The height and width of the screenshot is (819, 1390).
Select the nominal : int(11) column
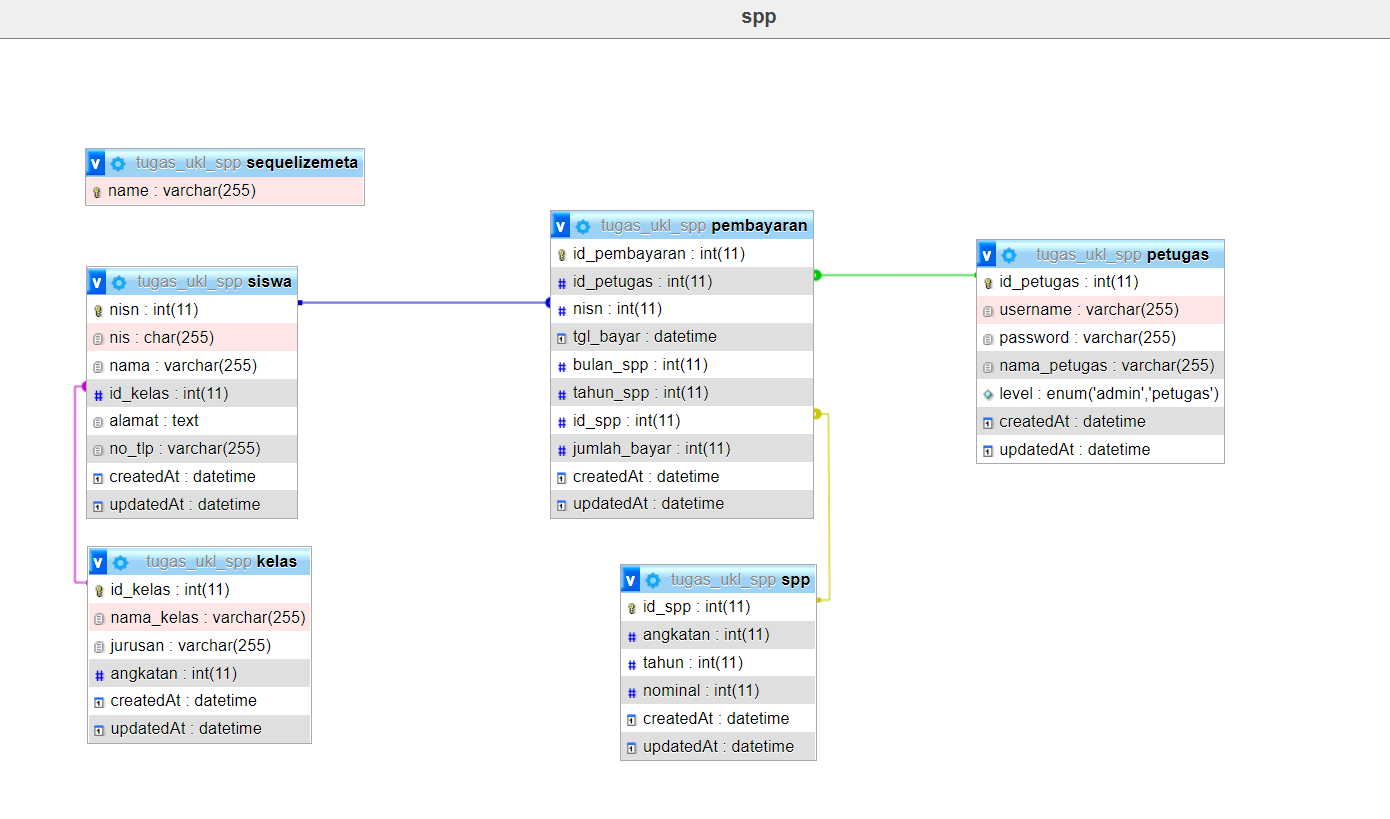[718, 690]
